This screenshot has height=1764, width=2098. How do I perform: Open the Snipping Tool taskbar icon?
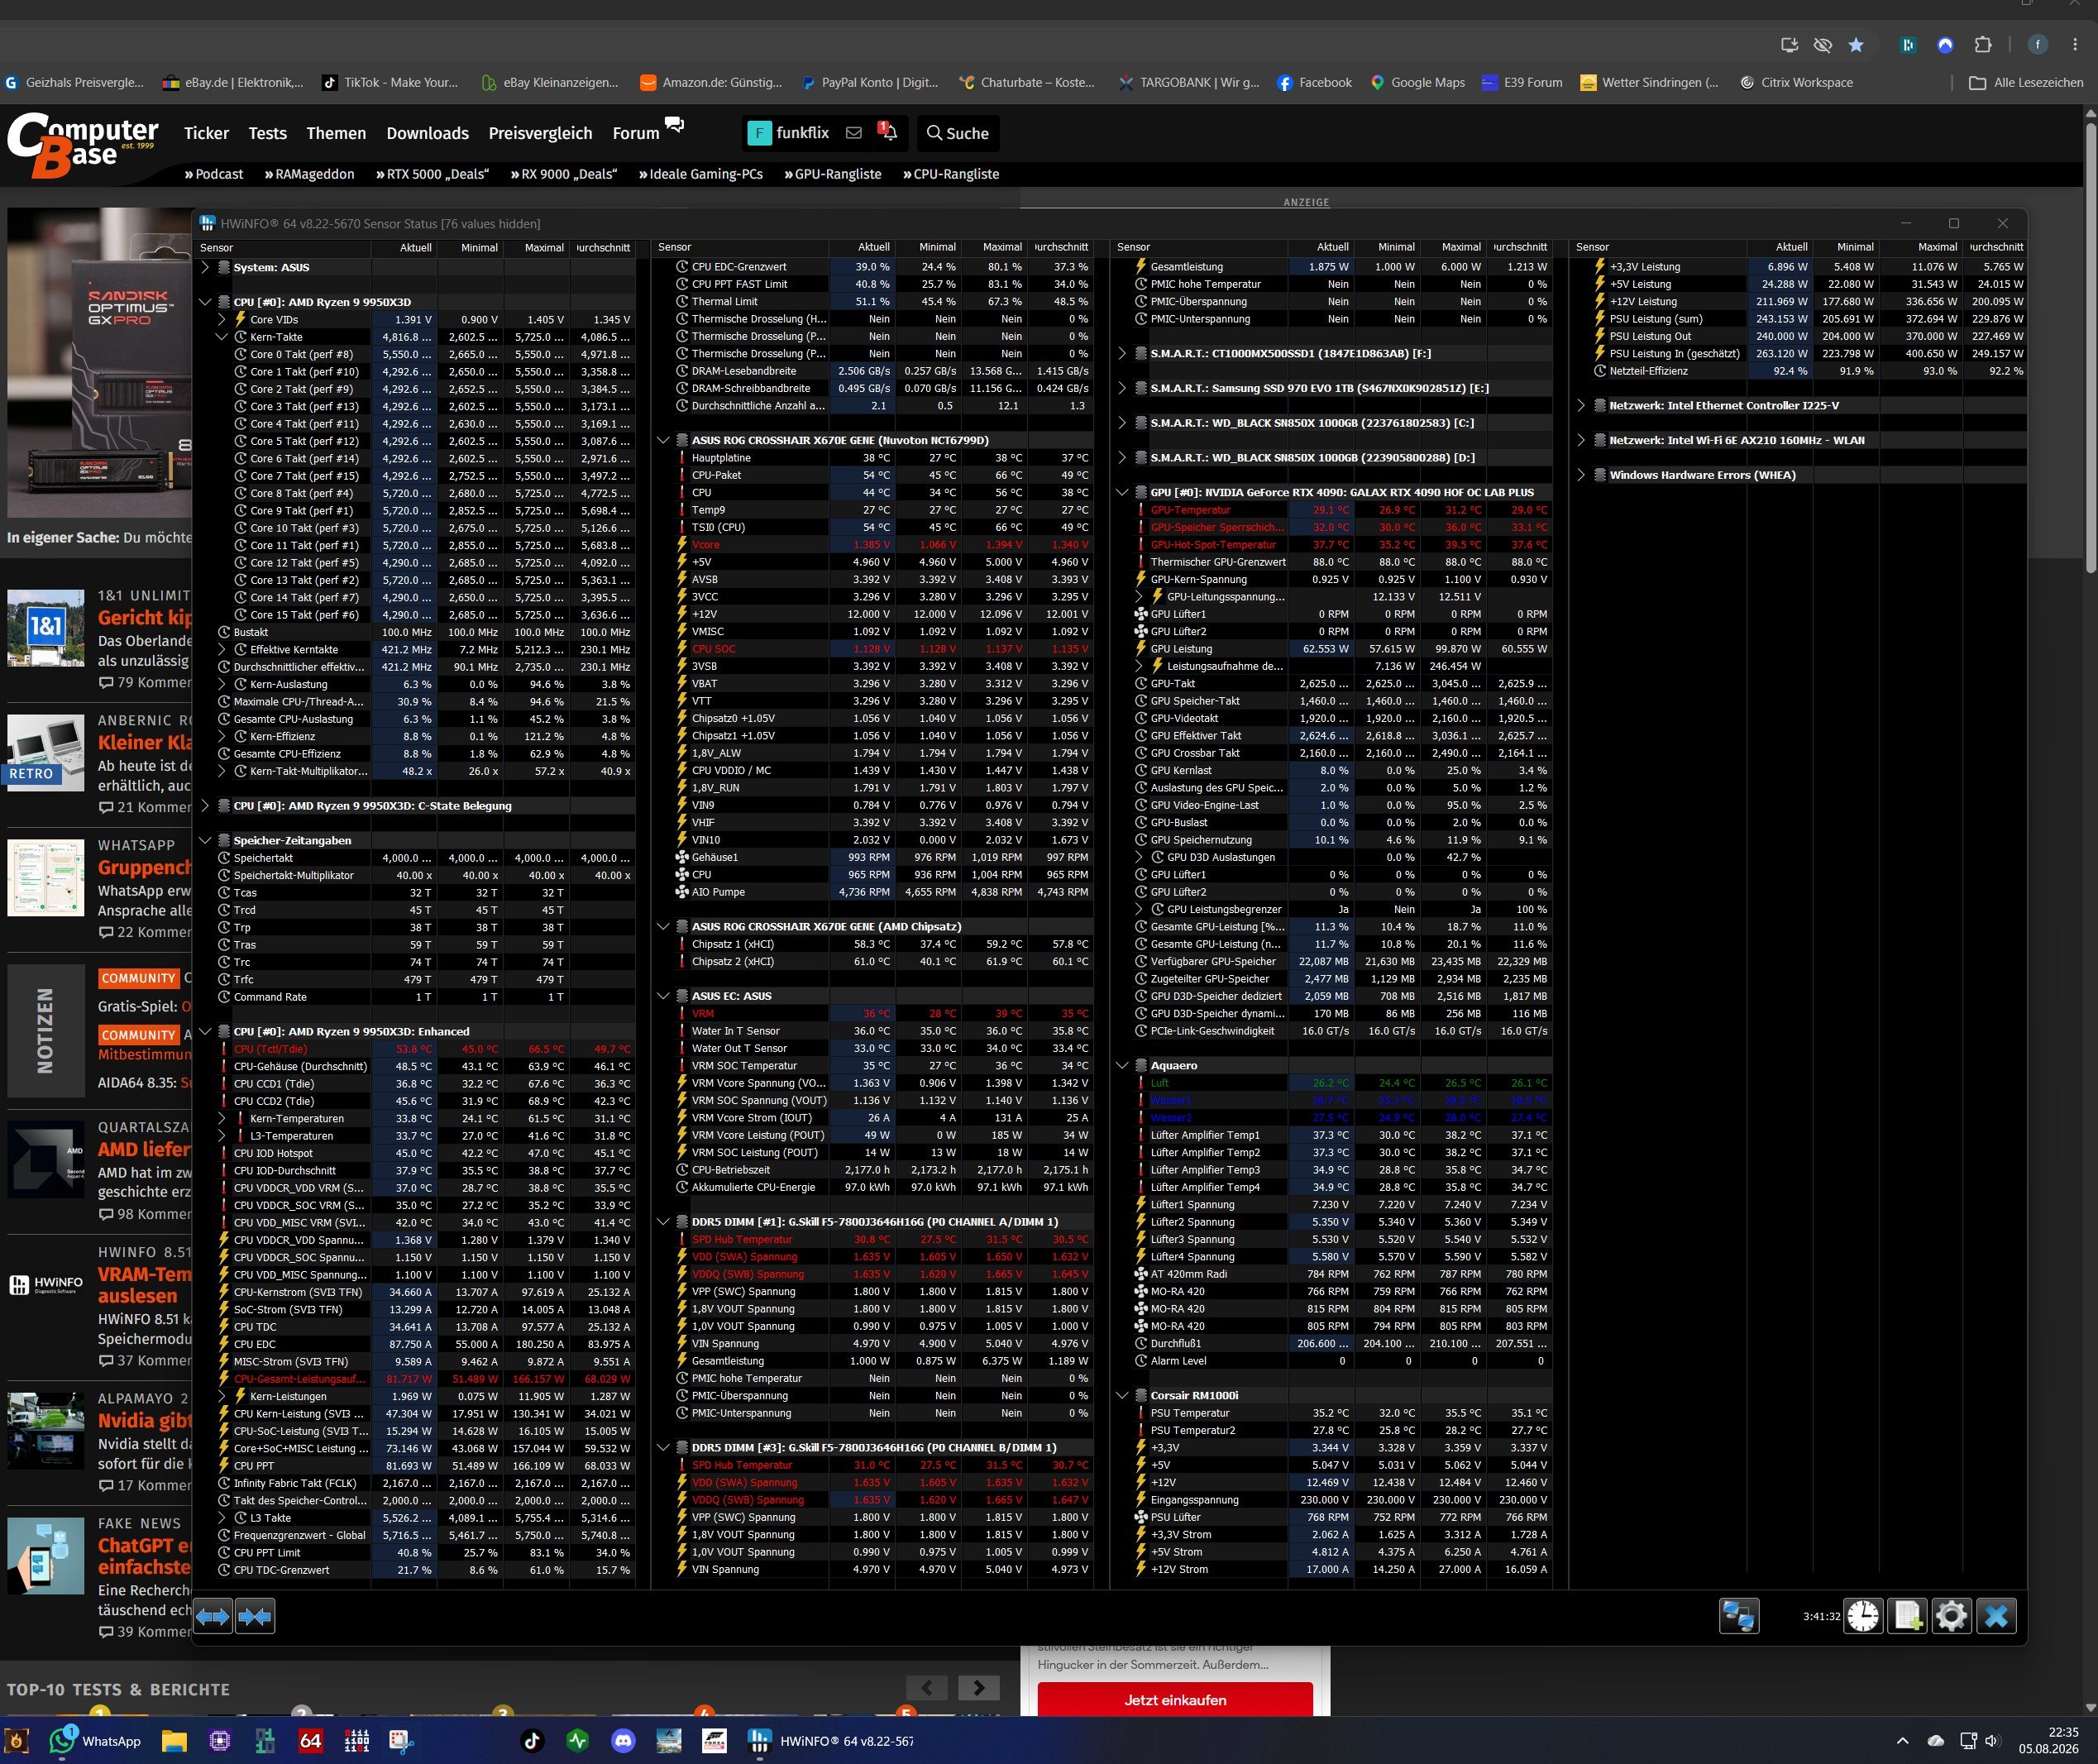[401, 1741]
